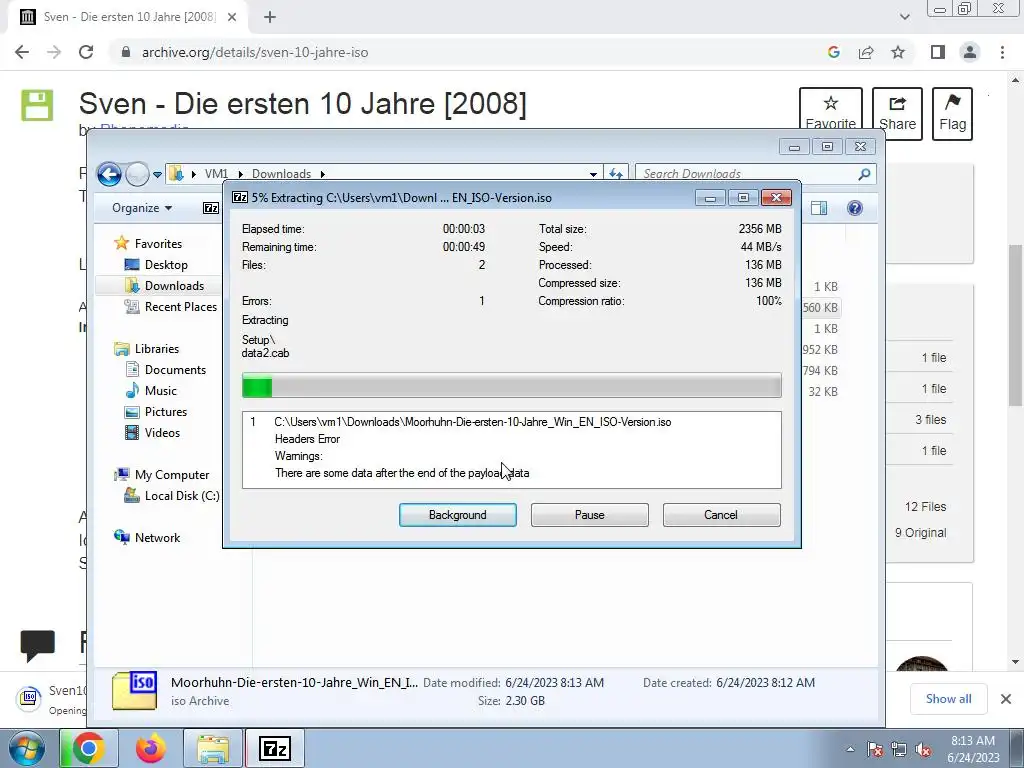Open the Chrome profile avatar
1024x768 pixels.
pyautogui.click(x=970, y=52)
